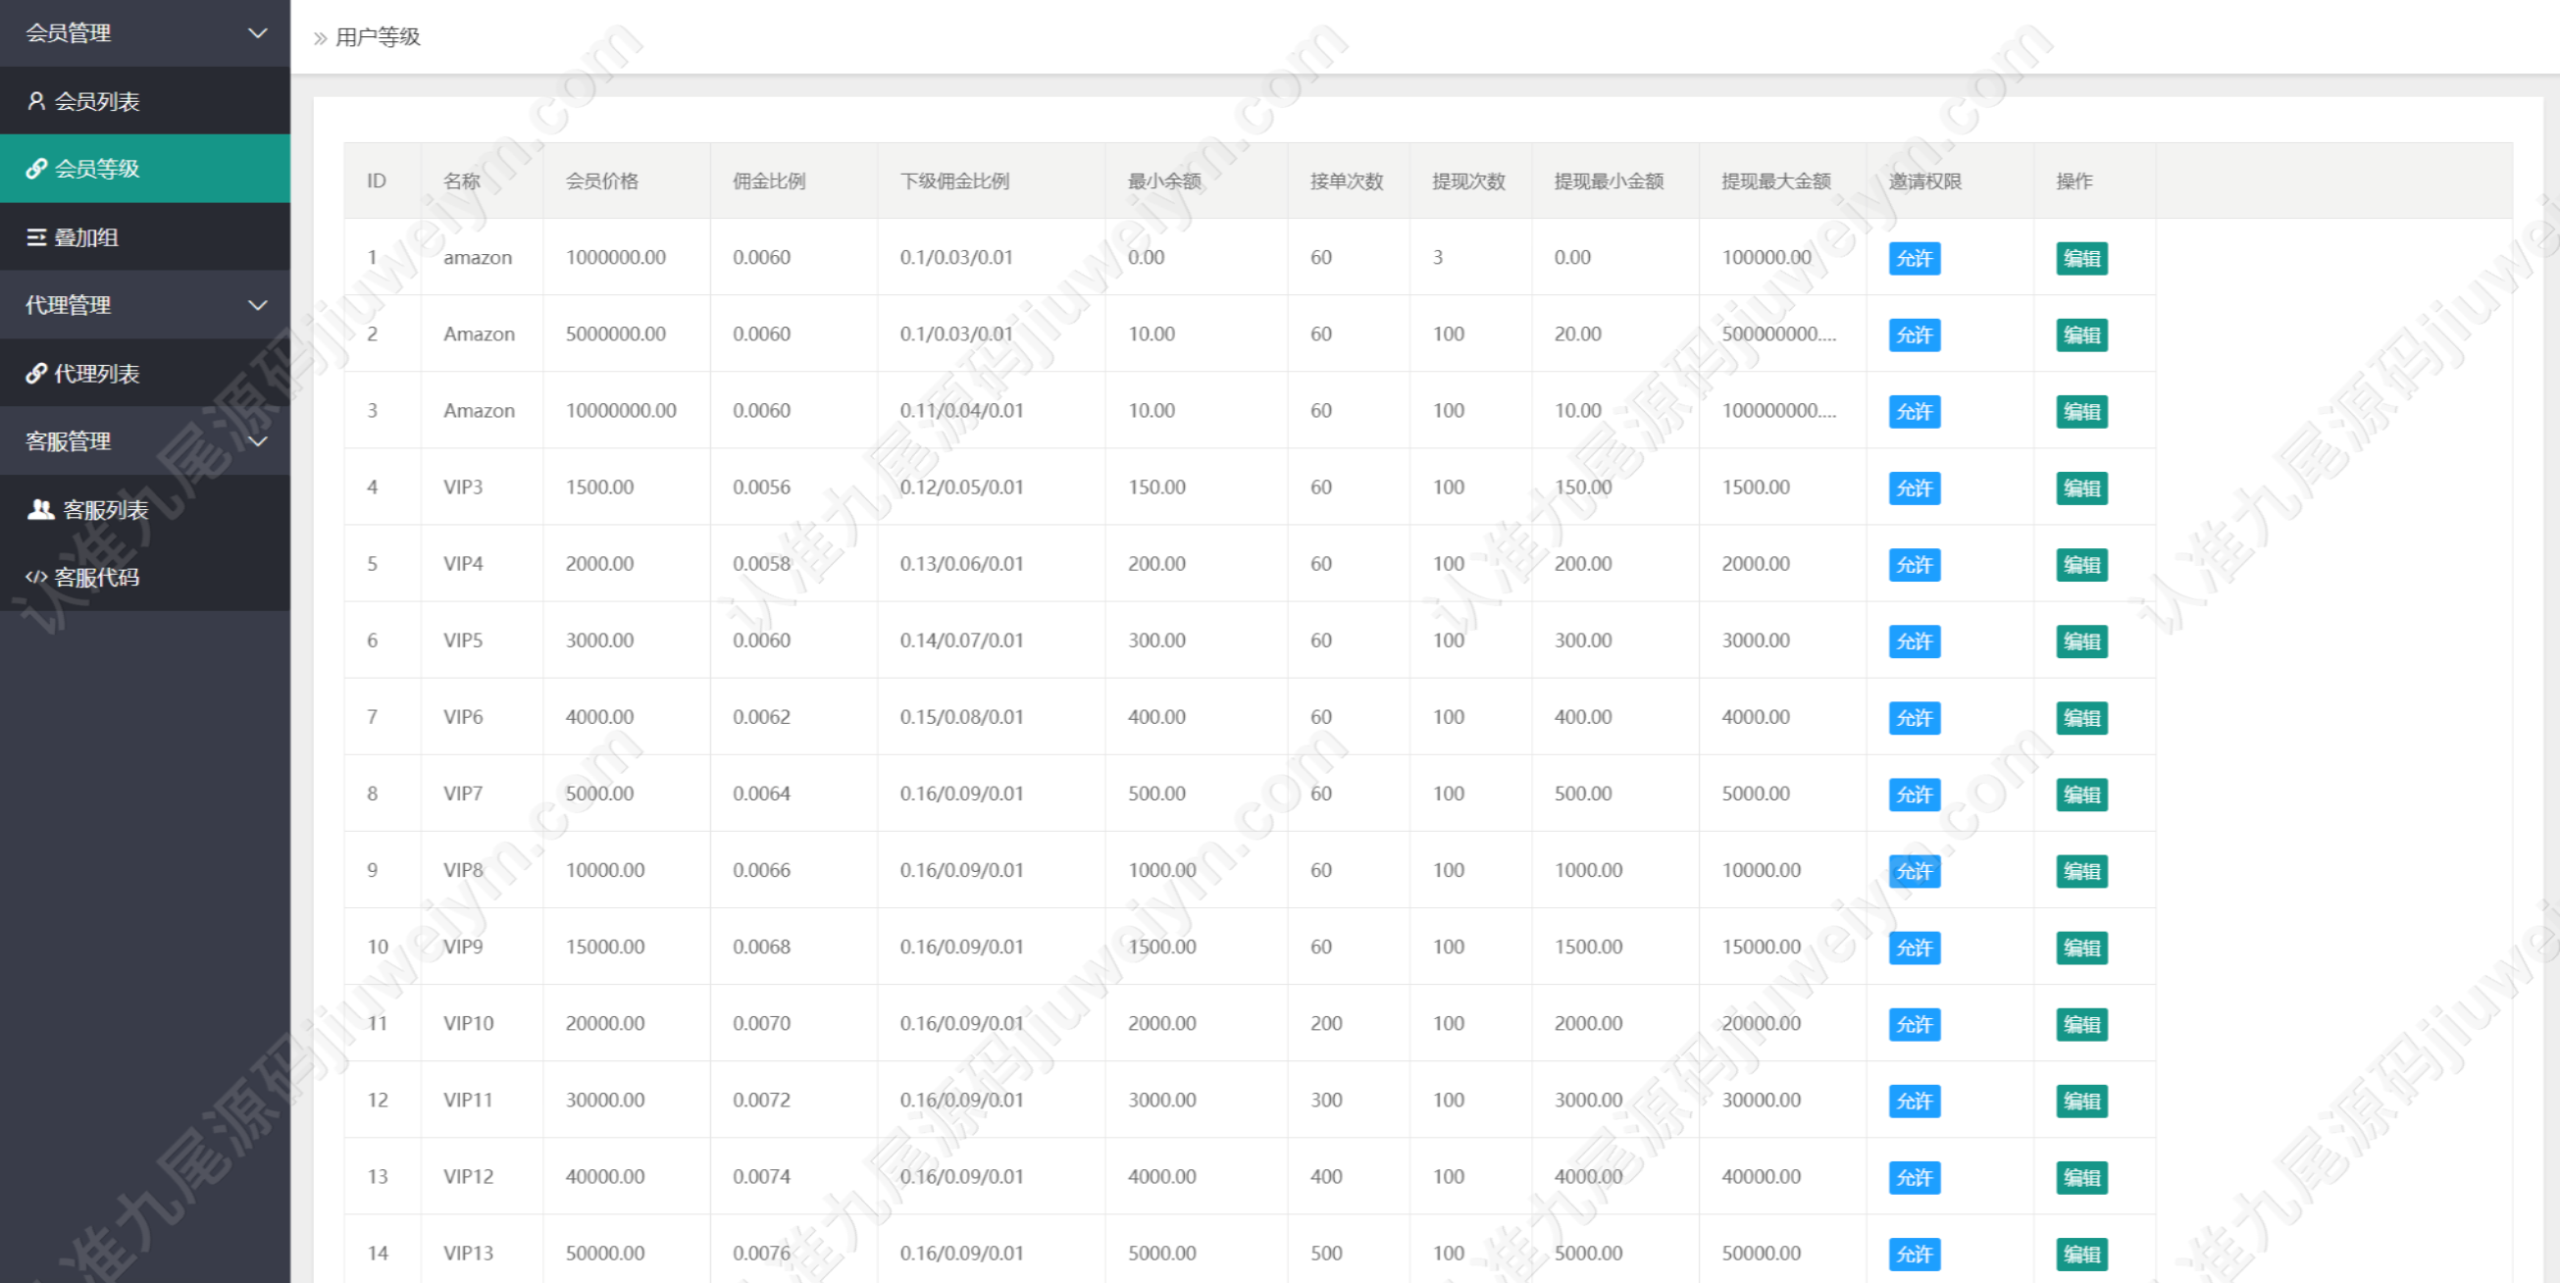Click the link icon beside 代理列表
2560x1283 pixels.
tap(36, 373)
